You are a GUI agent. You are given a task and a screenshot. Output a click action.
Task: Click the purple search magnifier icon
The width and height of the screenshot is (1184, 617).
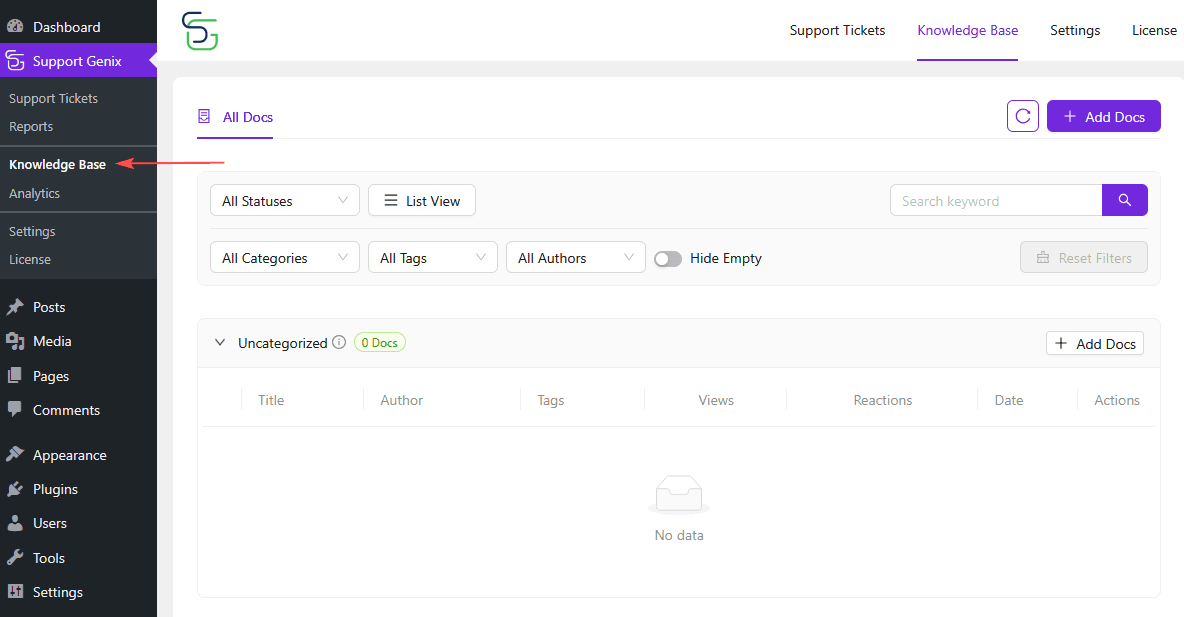tap(1125, 200)
